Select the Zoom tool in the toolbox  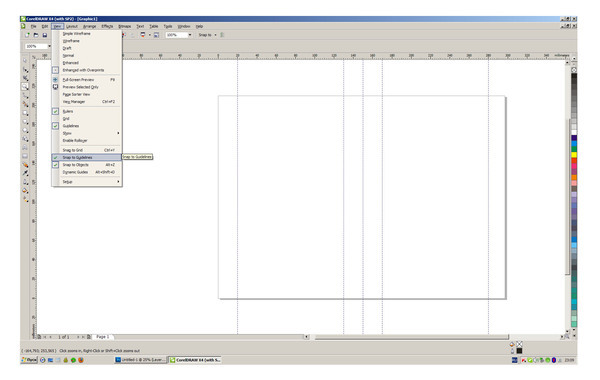point(25,87)
